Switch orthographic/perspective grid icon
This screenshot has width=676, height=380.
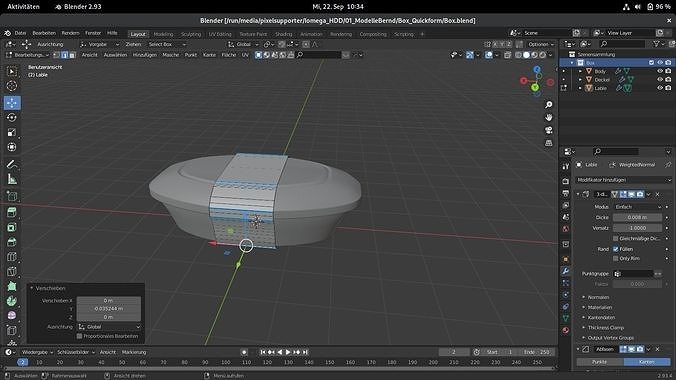coord(548,143)
